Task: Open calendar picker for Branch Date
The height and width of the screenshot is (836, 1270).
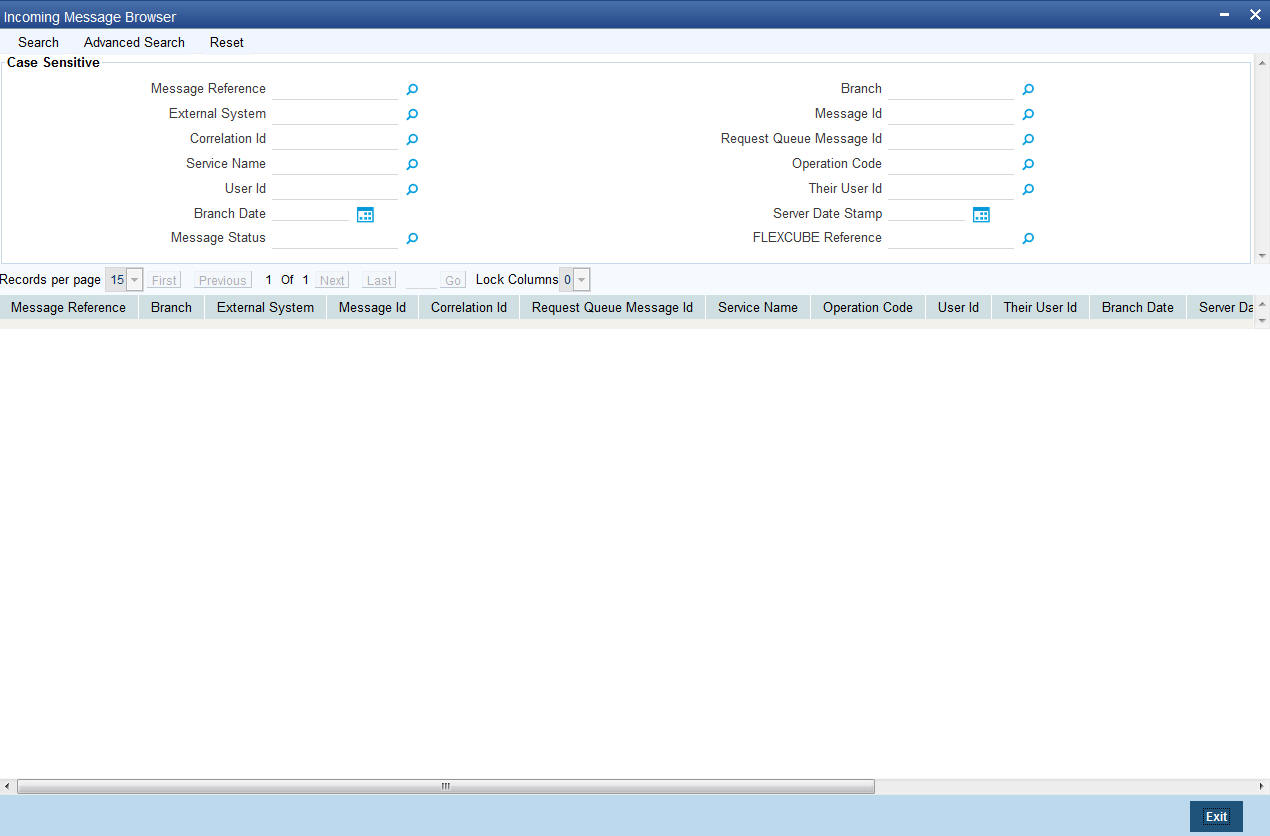Action: 365,214
